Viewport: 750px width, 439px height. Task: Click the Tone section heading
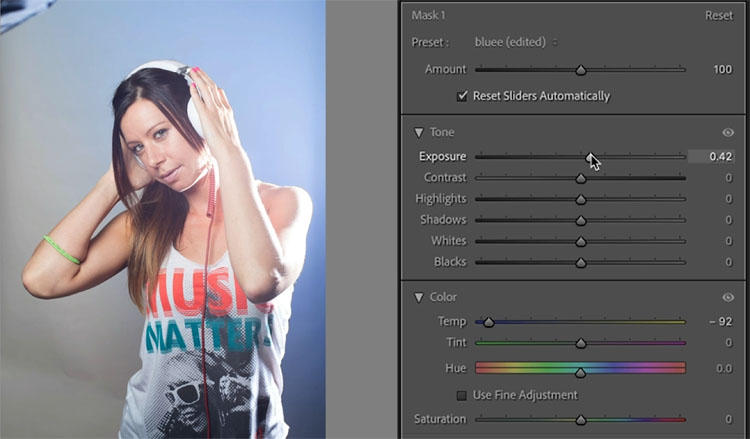coord(442,132)
